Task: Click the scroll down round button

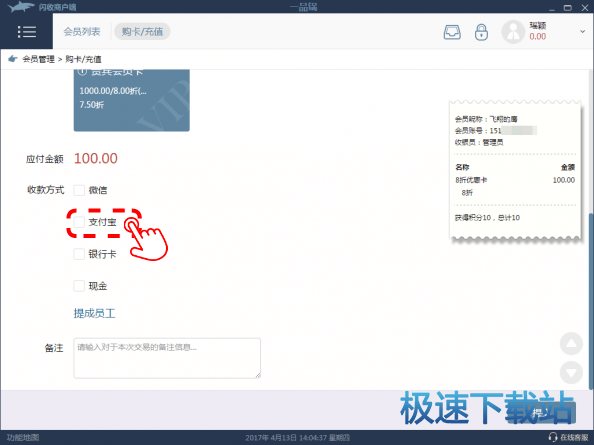Action: click(571, 372)
